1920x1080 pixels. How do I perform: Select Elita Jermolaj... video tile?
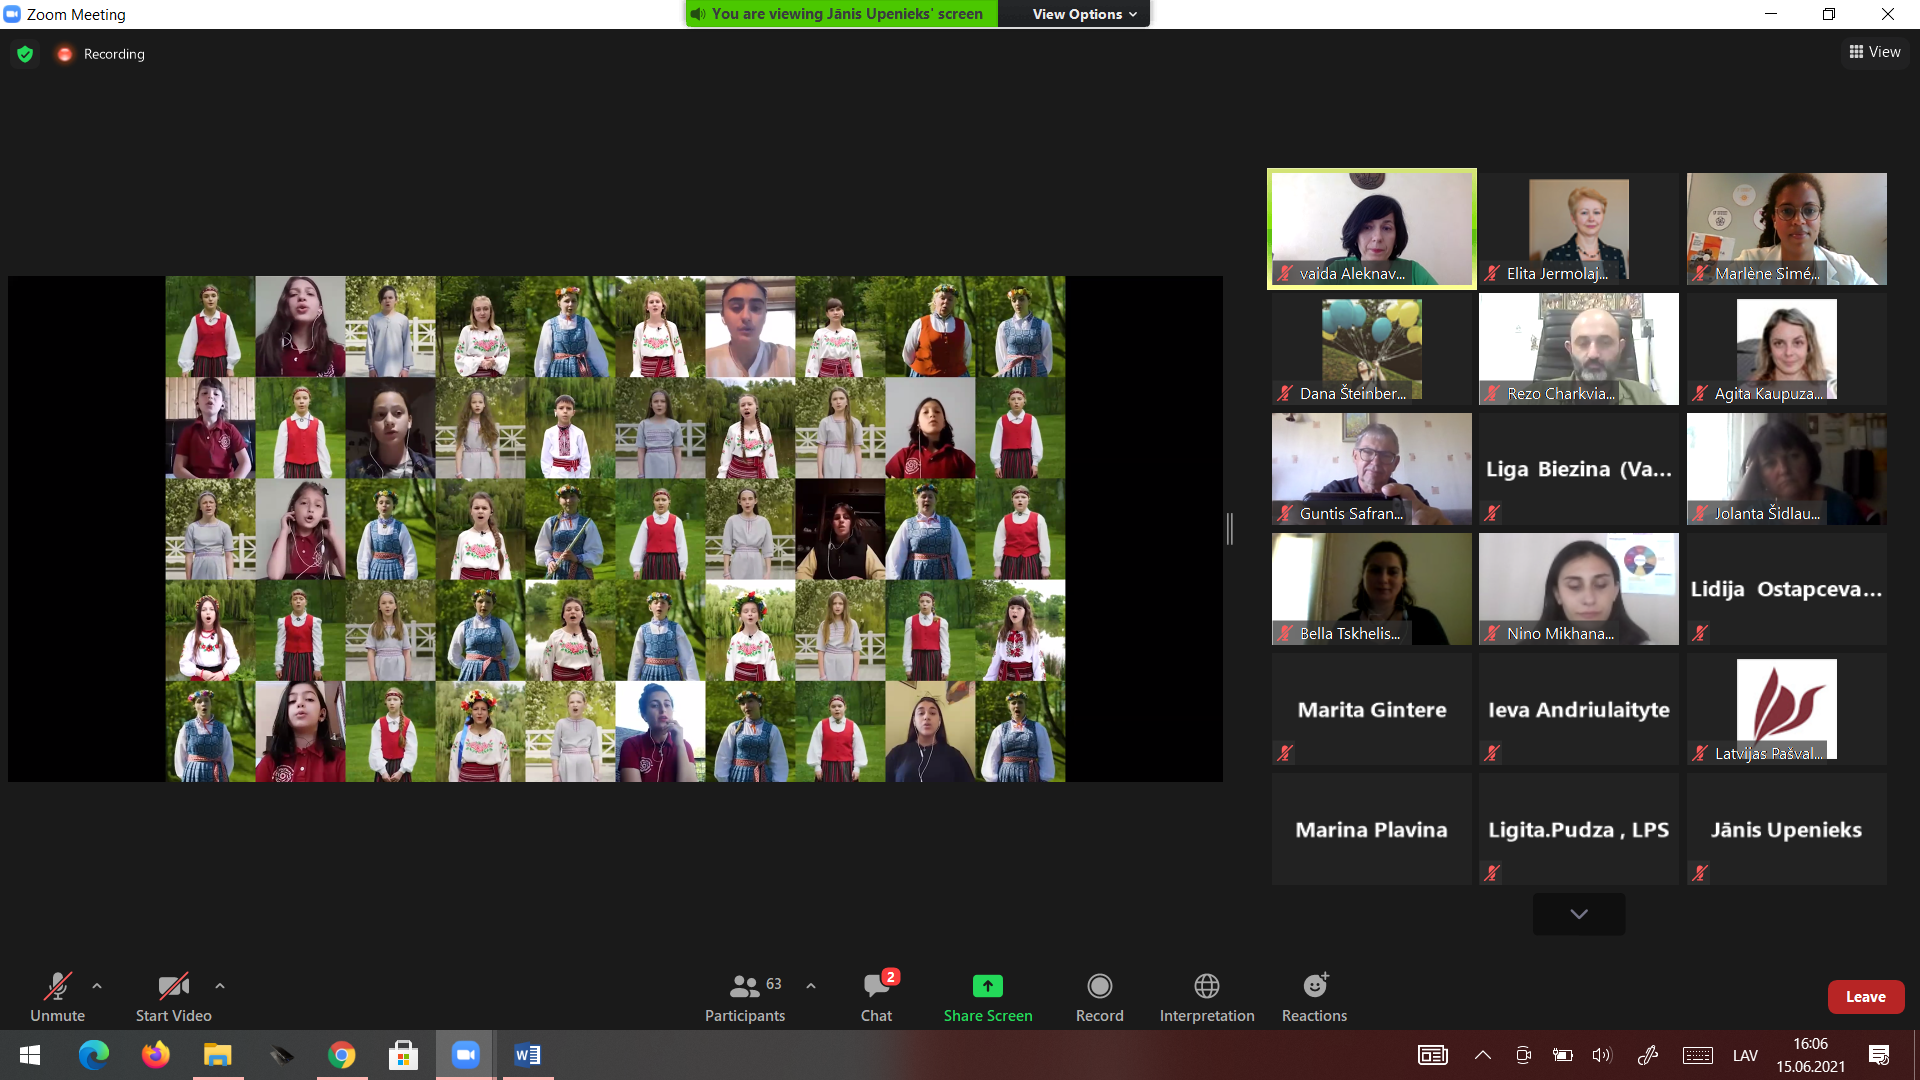(1579, 229)
